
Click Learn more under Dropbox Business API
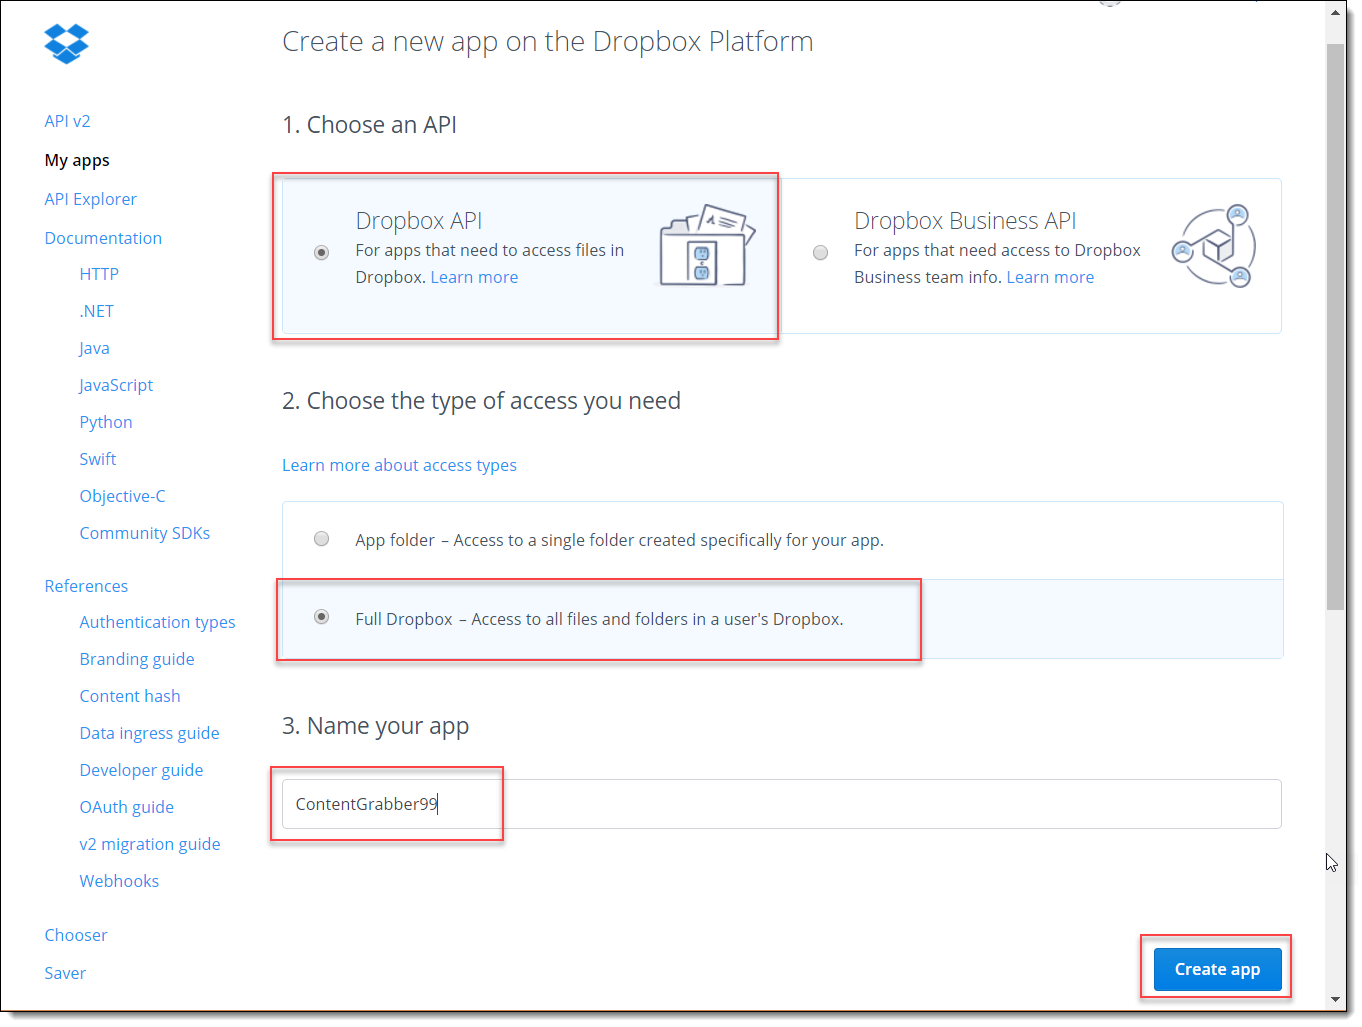pyautogui.click(x=1050, y=277)
